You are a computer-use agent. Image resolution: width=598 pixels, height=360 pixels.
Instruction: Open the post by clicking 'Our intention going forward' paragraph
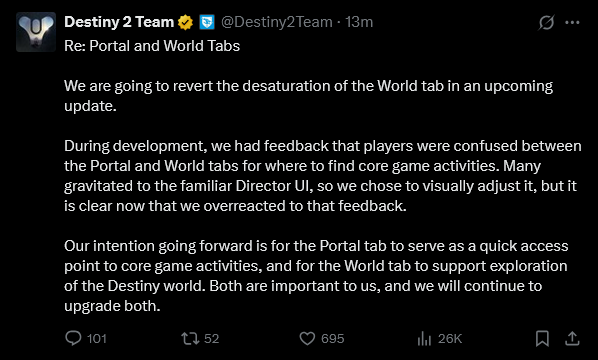tap(316, 276)
